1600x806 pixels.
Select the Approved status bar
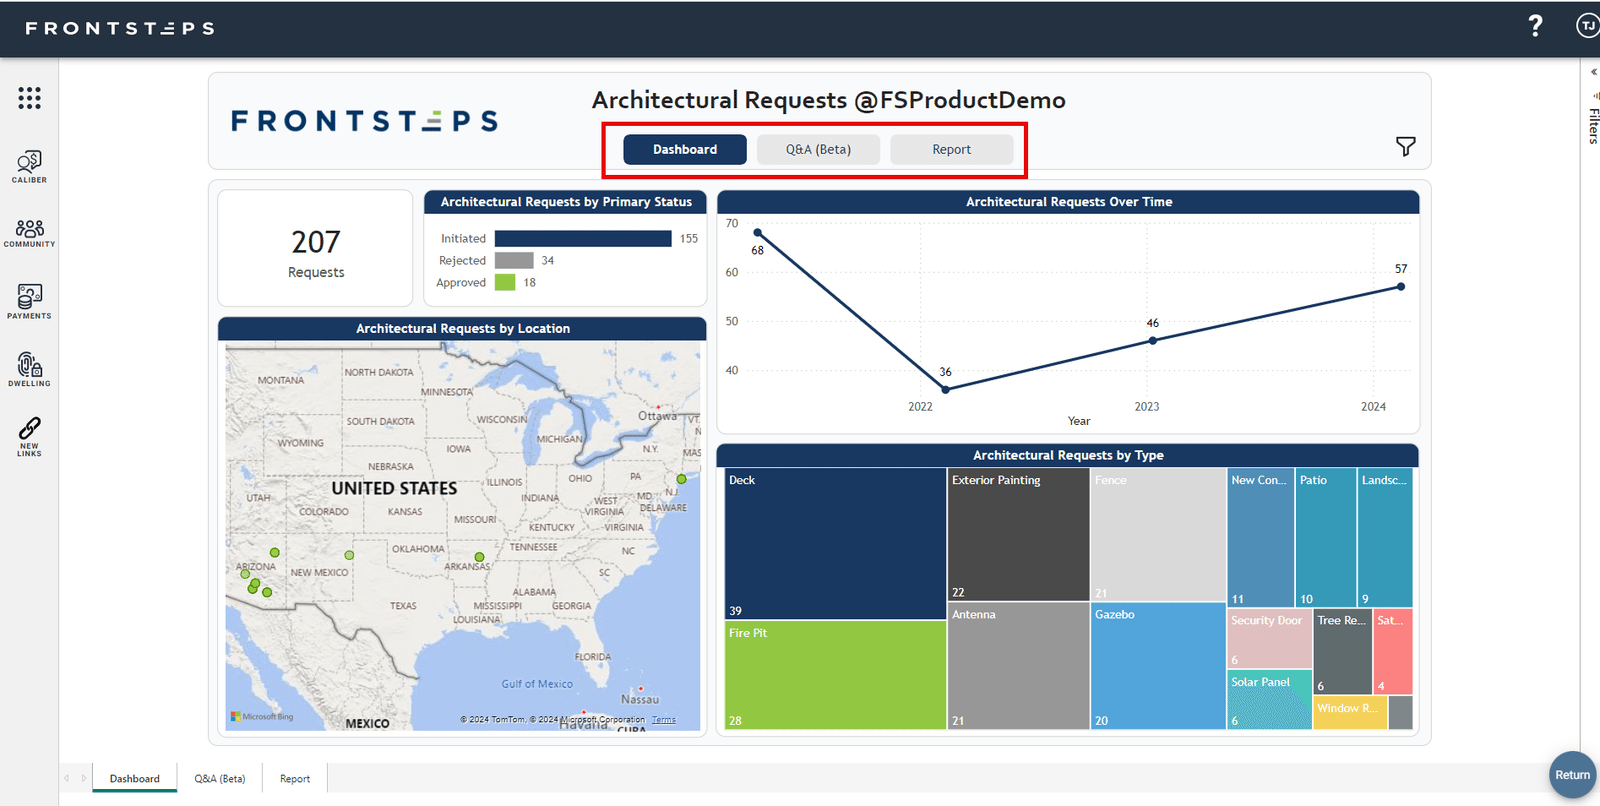[x=505, y=282]
